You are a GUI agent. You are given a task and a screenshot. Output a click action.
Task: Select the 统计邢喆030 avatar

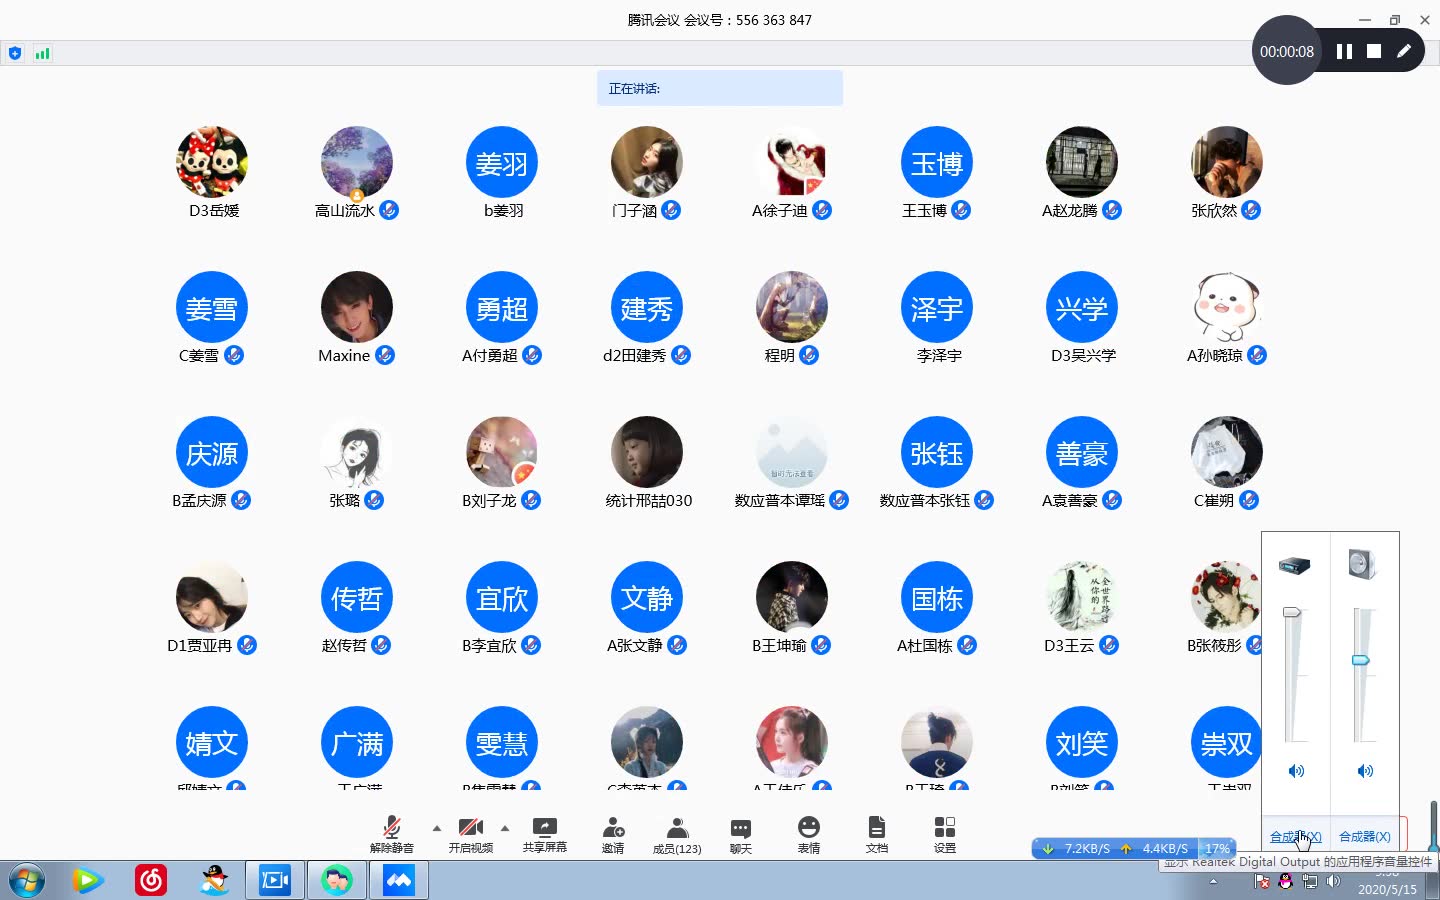[x=647, y=452]
